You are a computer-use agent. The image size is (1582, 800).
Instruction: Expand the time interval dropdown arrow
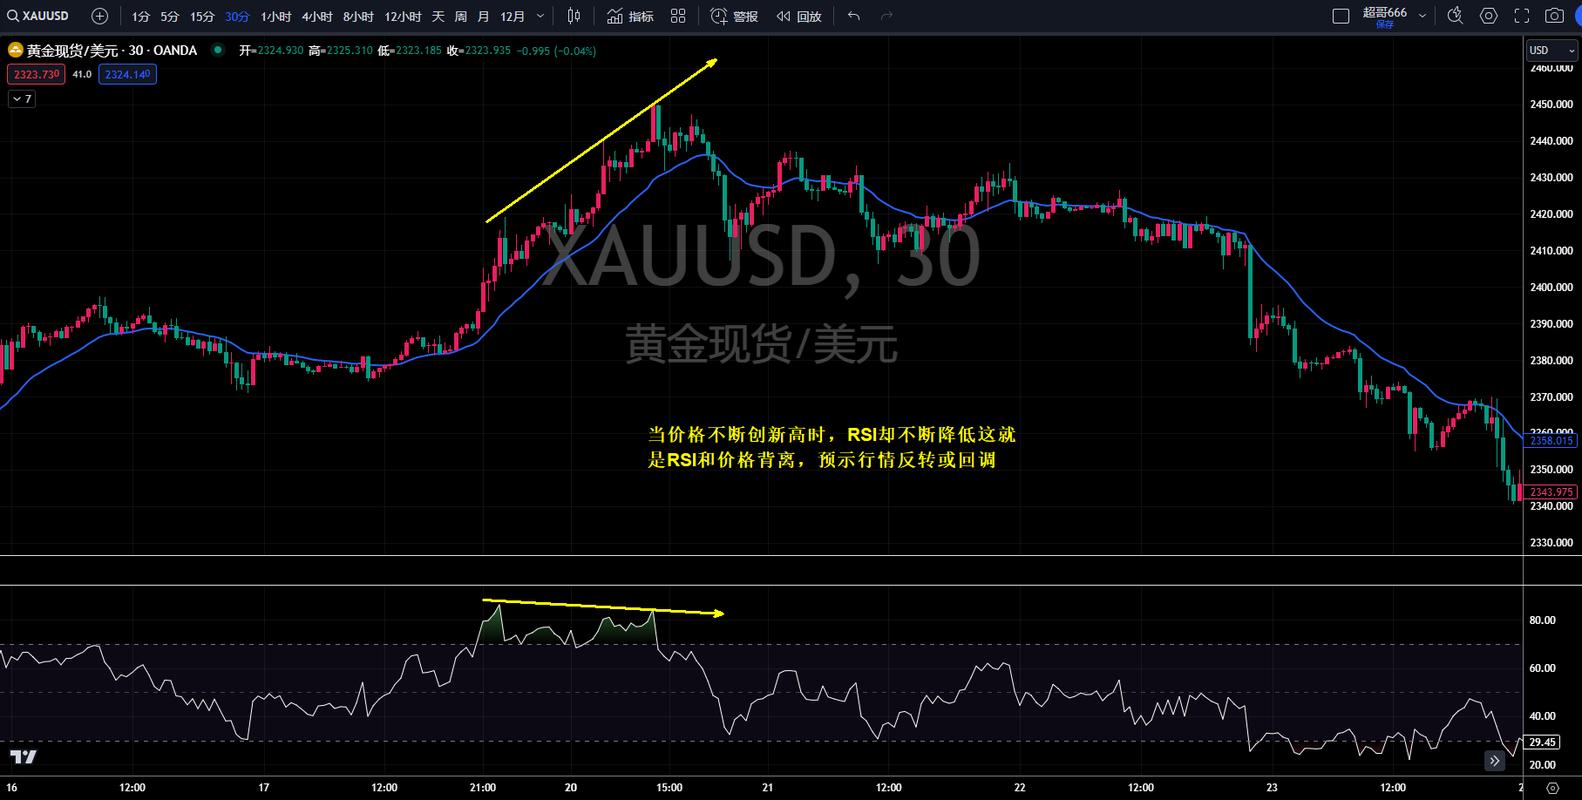[x=541, y=16]
